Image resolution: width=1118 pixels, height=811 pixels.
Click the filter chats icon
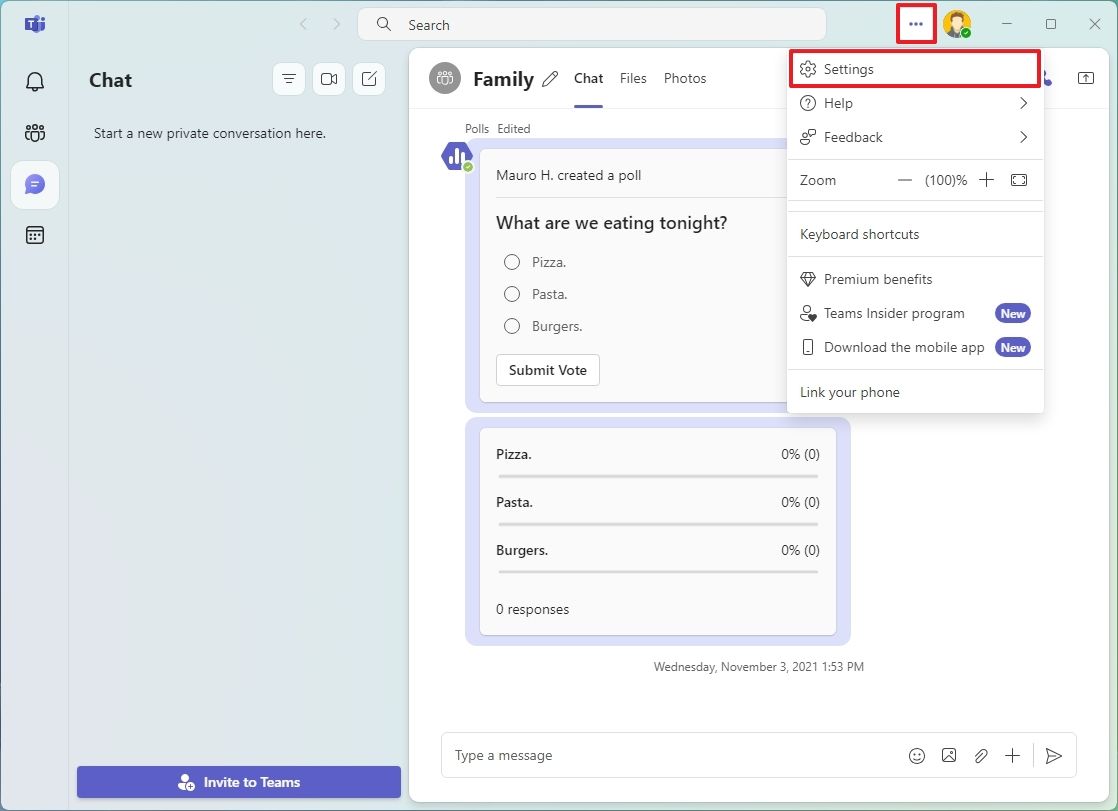point(289,78)
